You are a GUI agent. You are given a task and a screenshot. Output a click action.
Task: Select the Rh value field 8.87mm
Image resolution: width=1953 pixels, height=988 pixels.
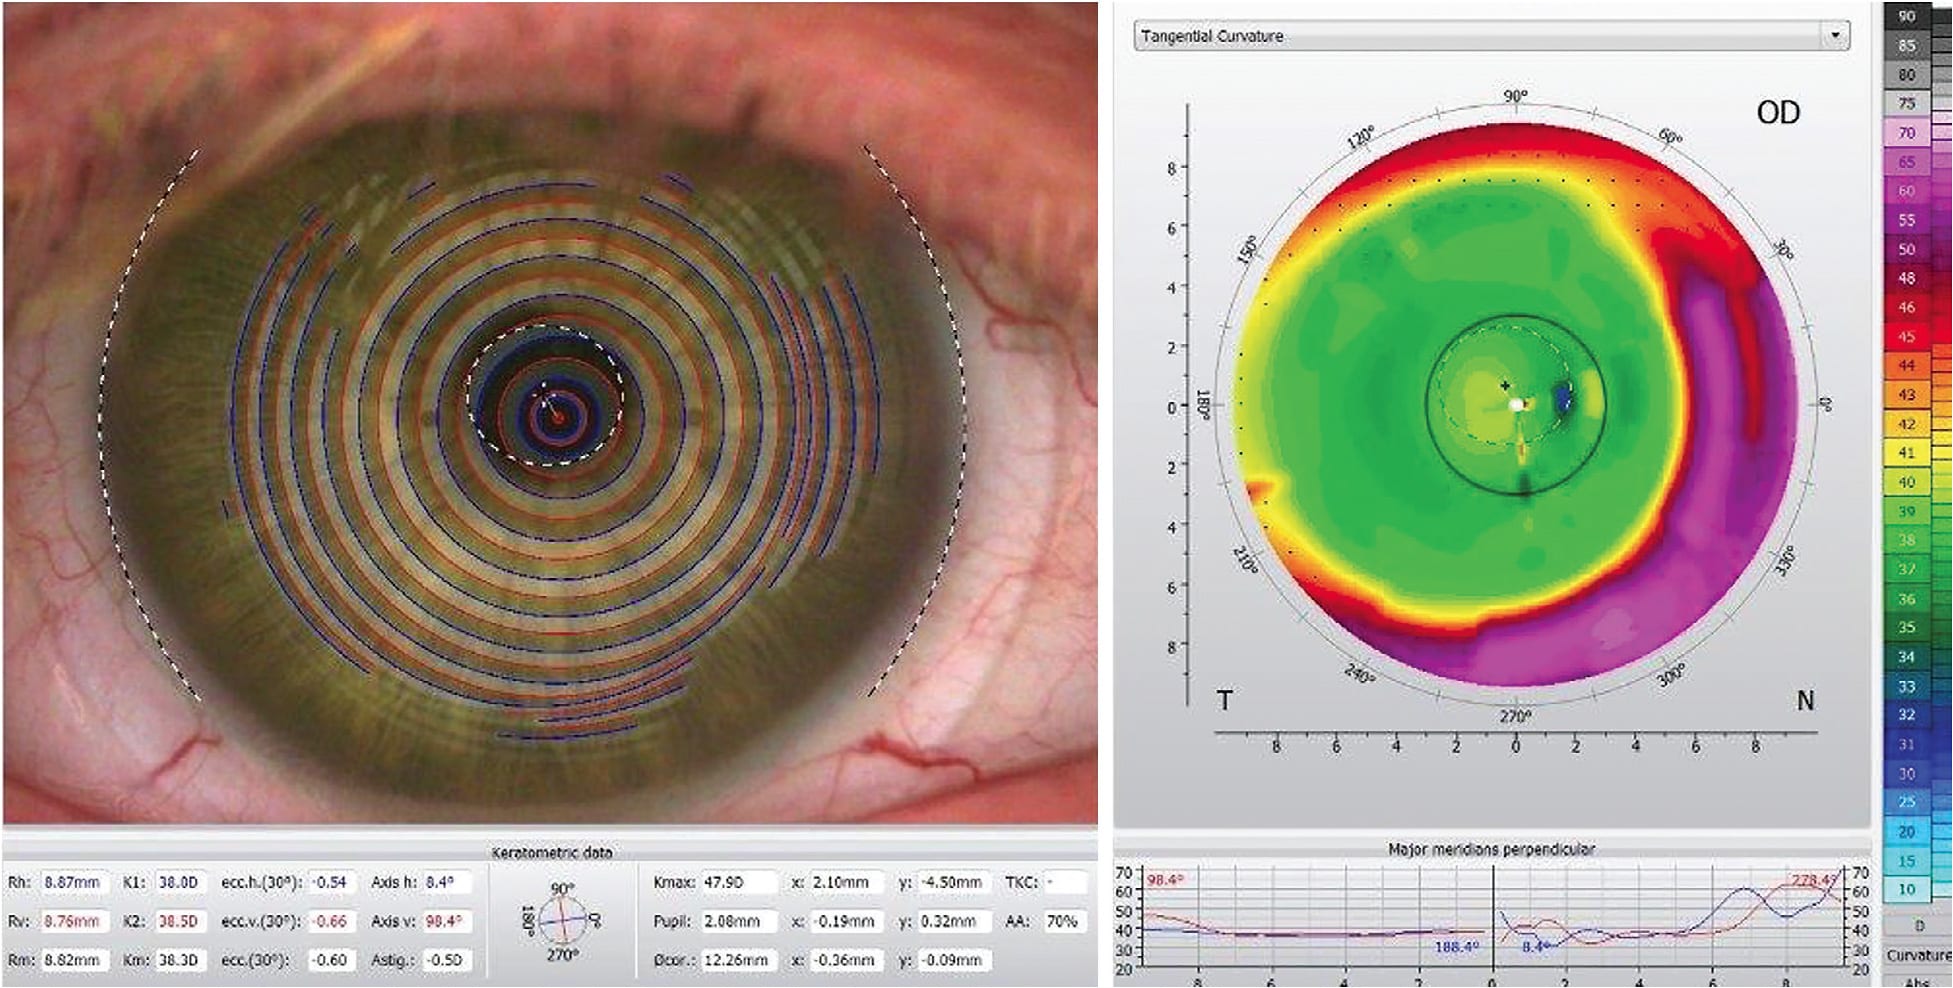[73, 882]
